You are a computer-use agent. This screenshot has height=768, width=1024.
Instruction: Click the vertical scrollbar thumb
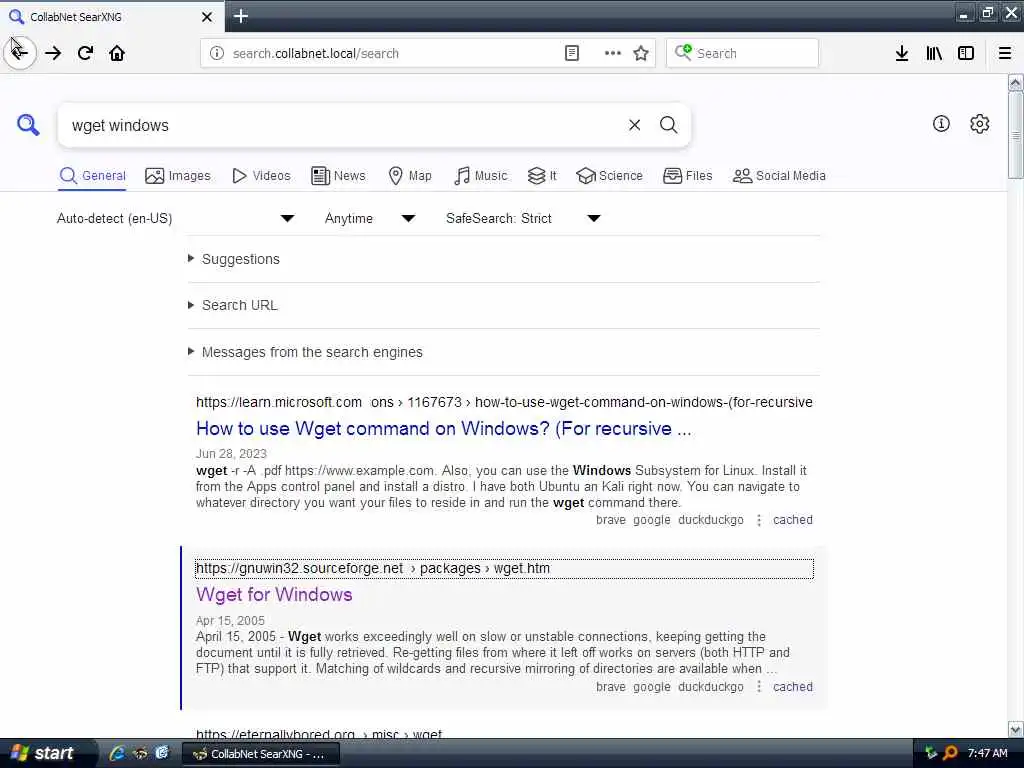point(1016,135)
